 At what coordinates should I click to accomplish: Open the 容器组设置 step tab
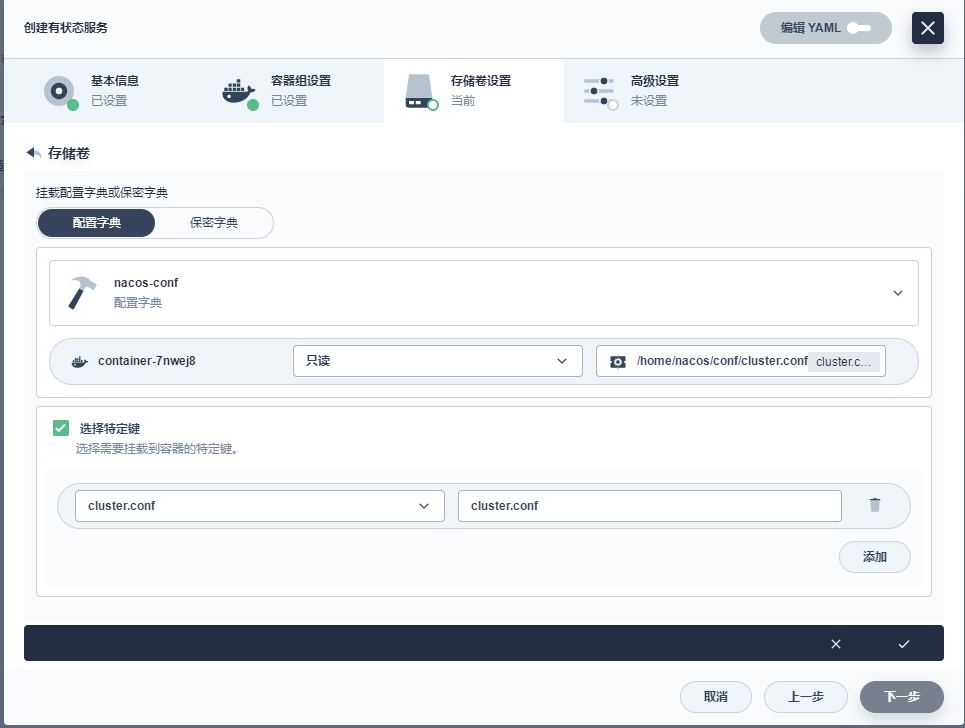(x=294, y=90)
